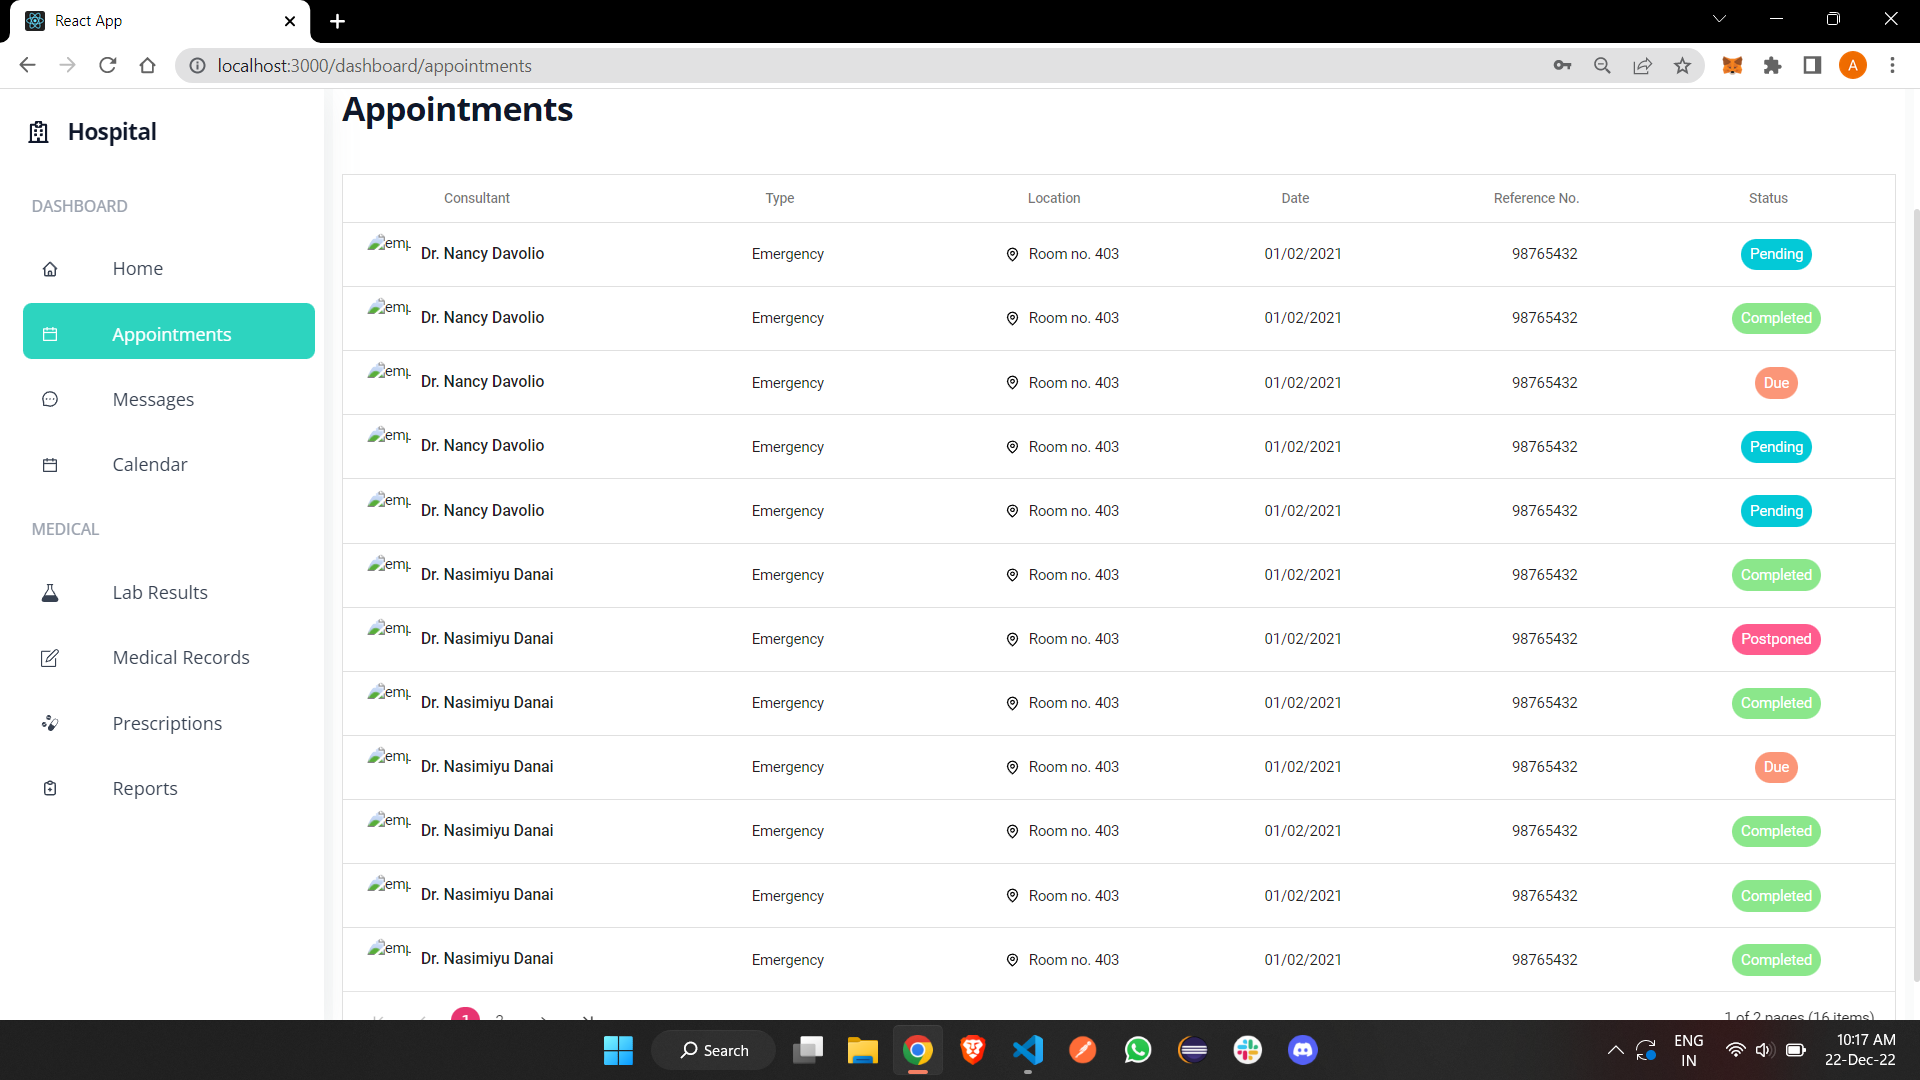Click the Messages chat bubble icon
The height and width of the screenshot is (1080, 1920).
pos(50,399)
